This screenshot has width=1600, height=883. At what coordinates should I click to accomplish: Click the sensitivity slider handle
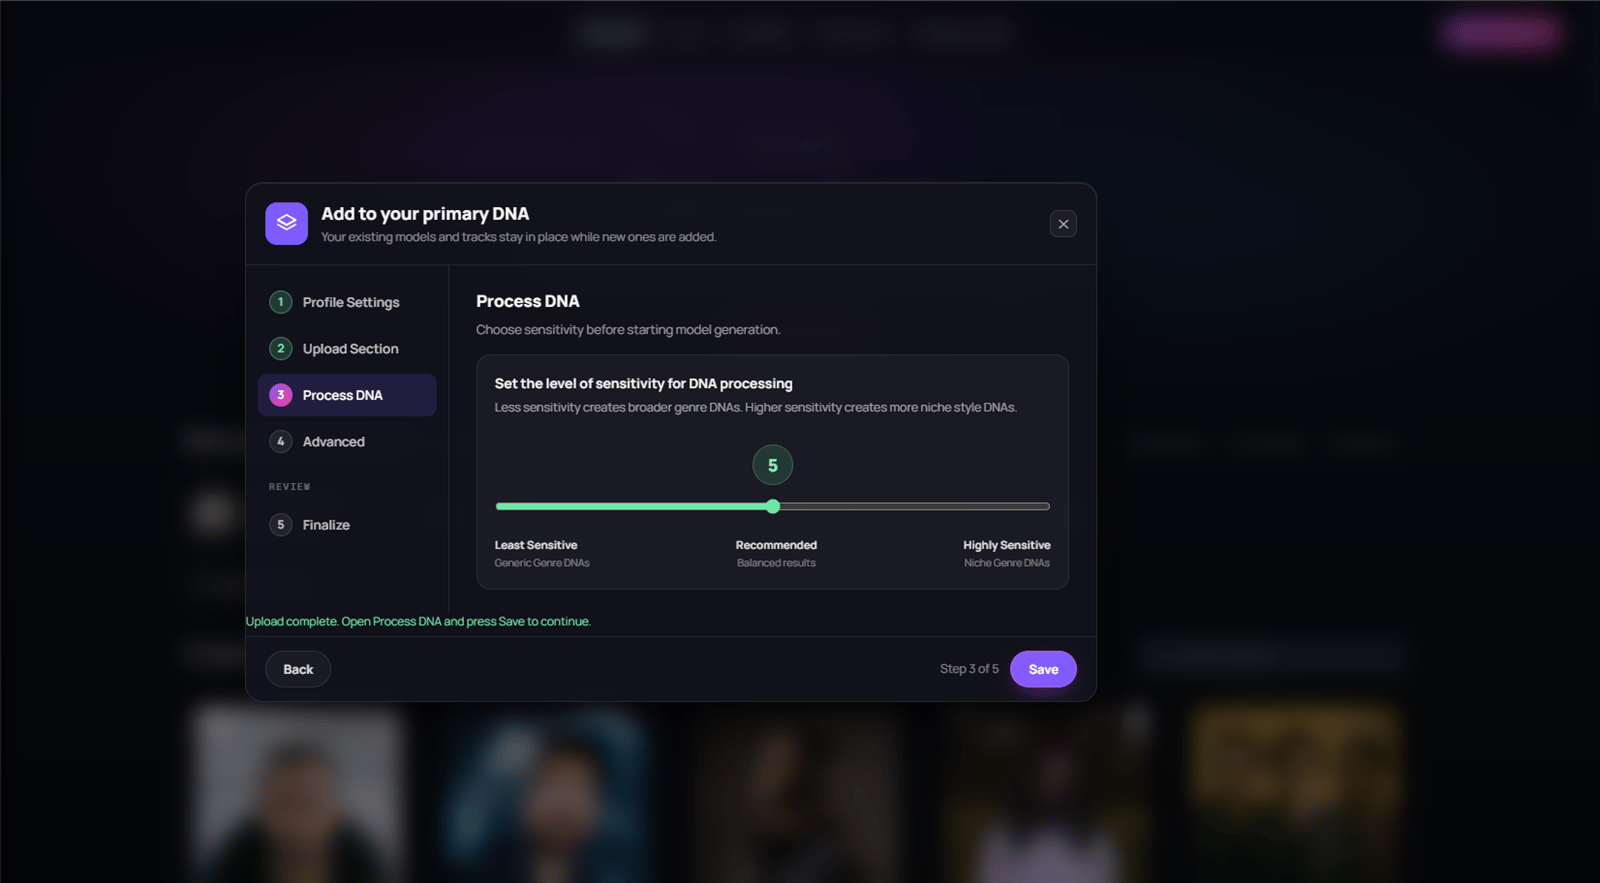click(x=773, y=507)
